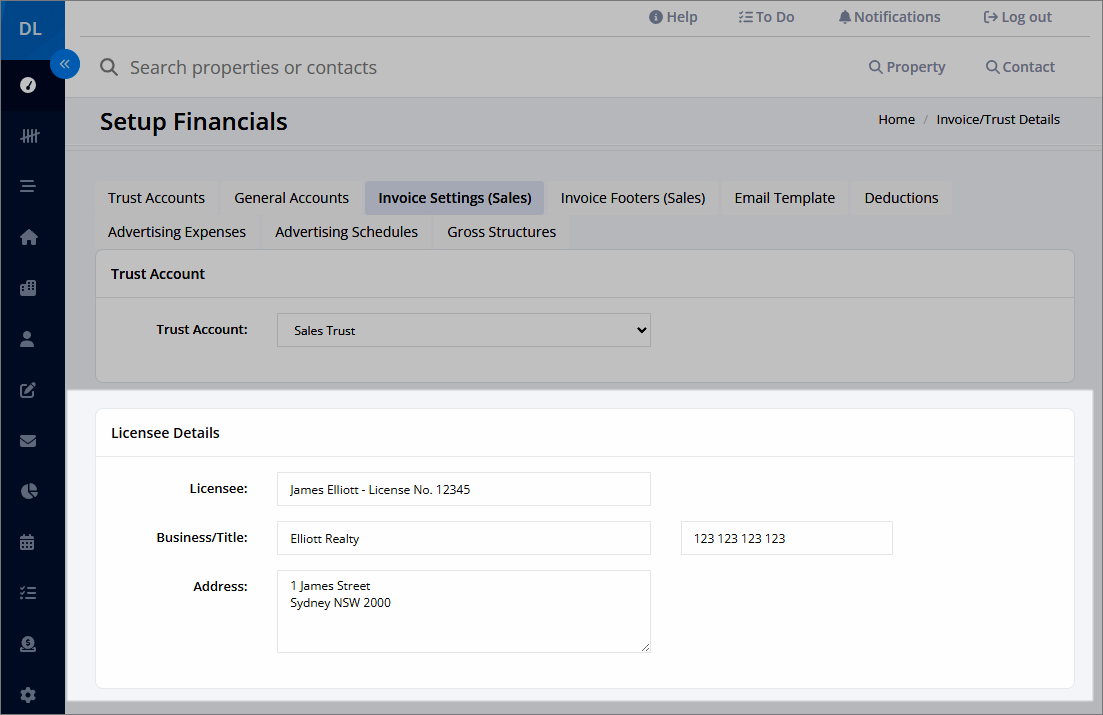Open Gross Structures tab

502,232
